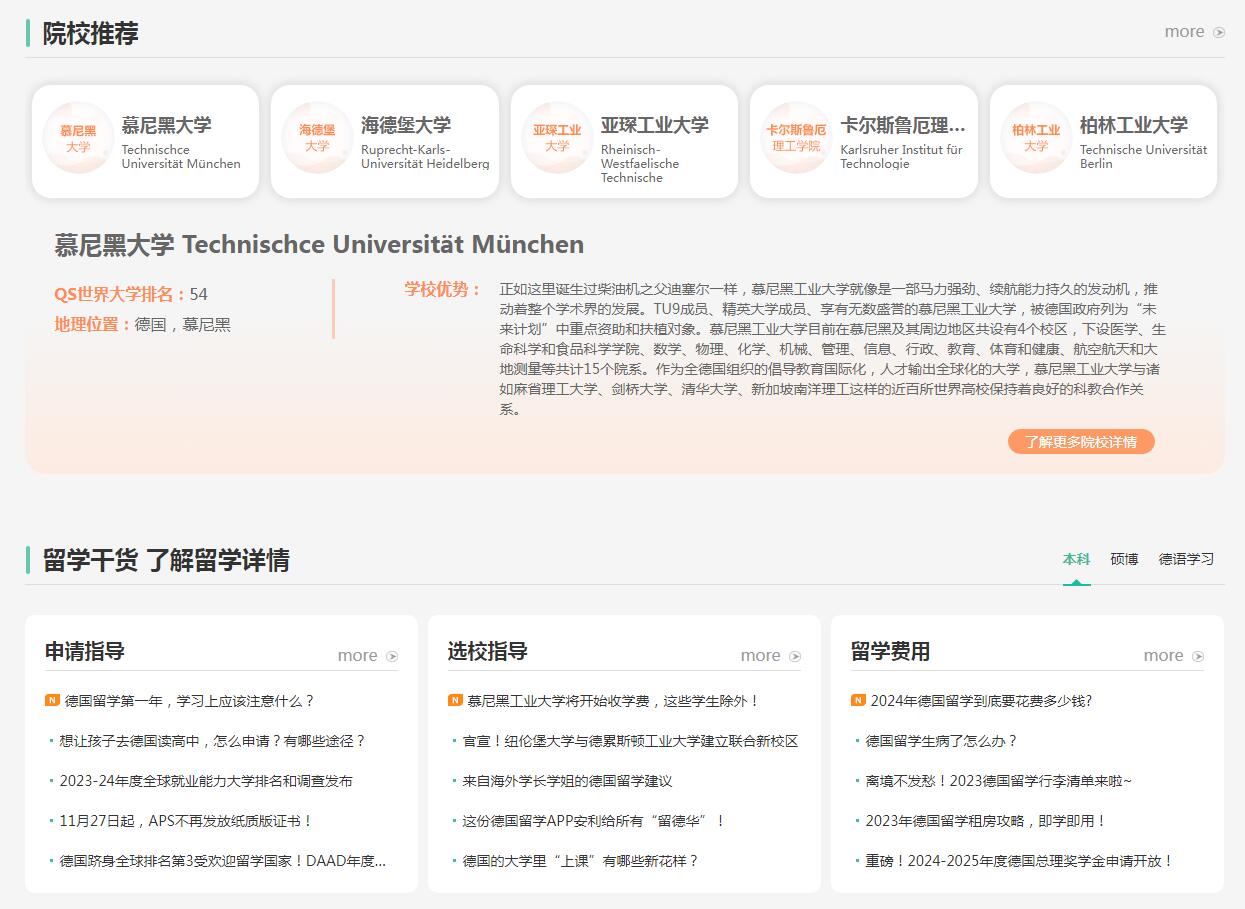Open 德国跻身全球排名第3受欢迎留学国家 article

tap(222, 861)
